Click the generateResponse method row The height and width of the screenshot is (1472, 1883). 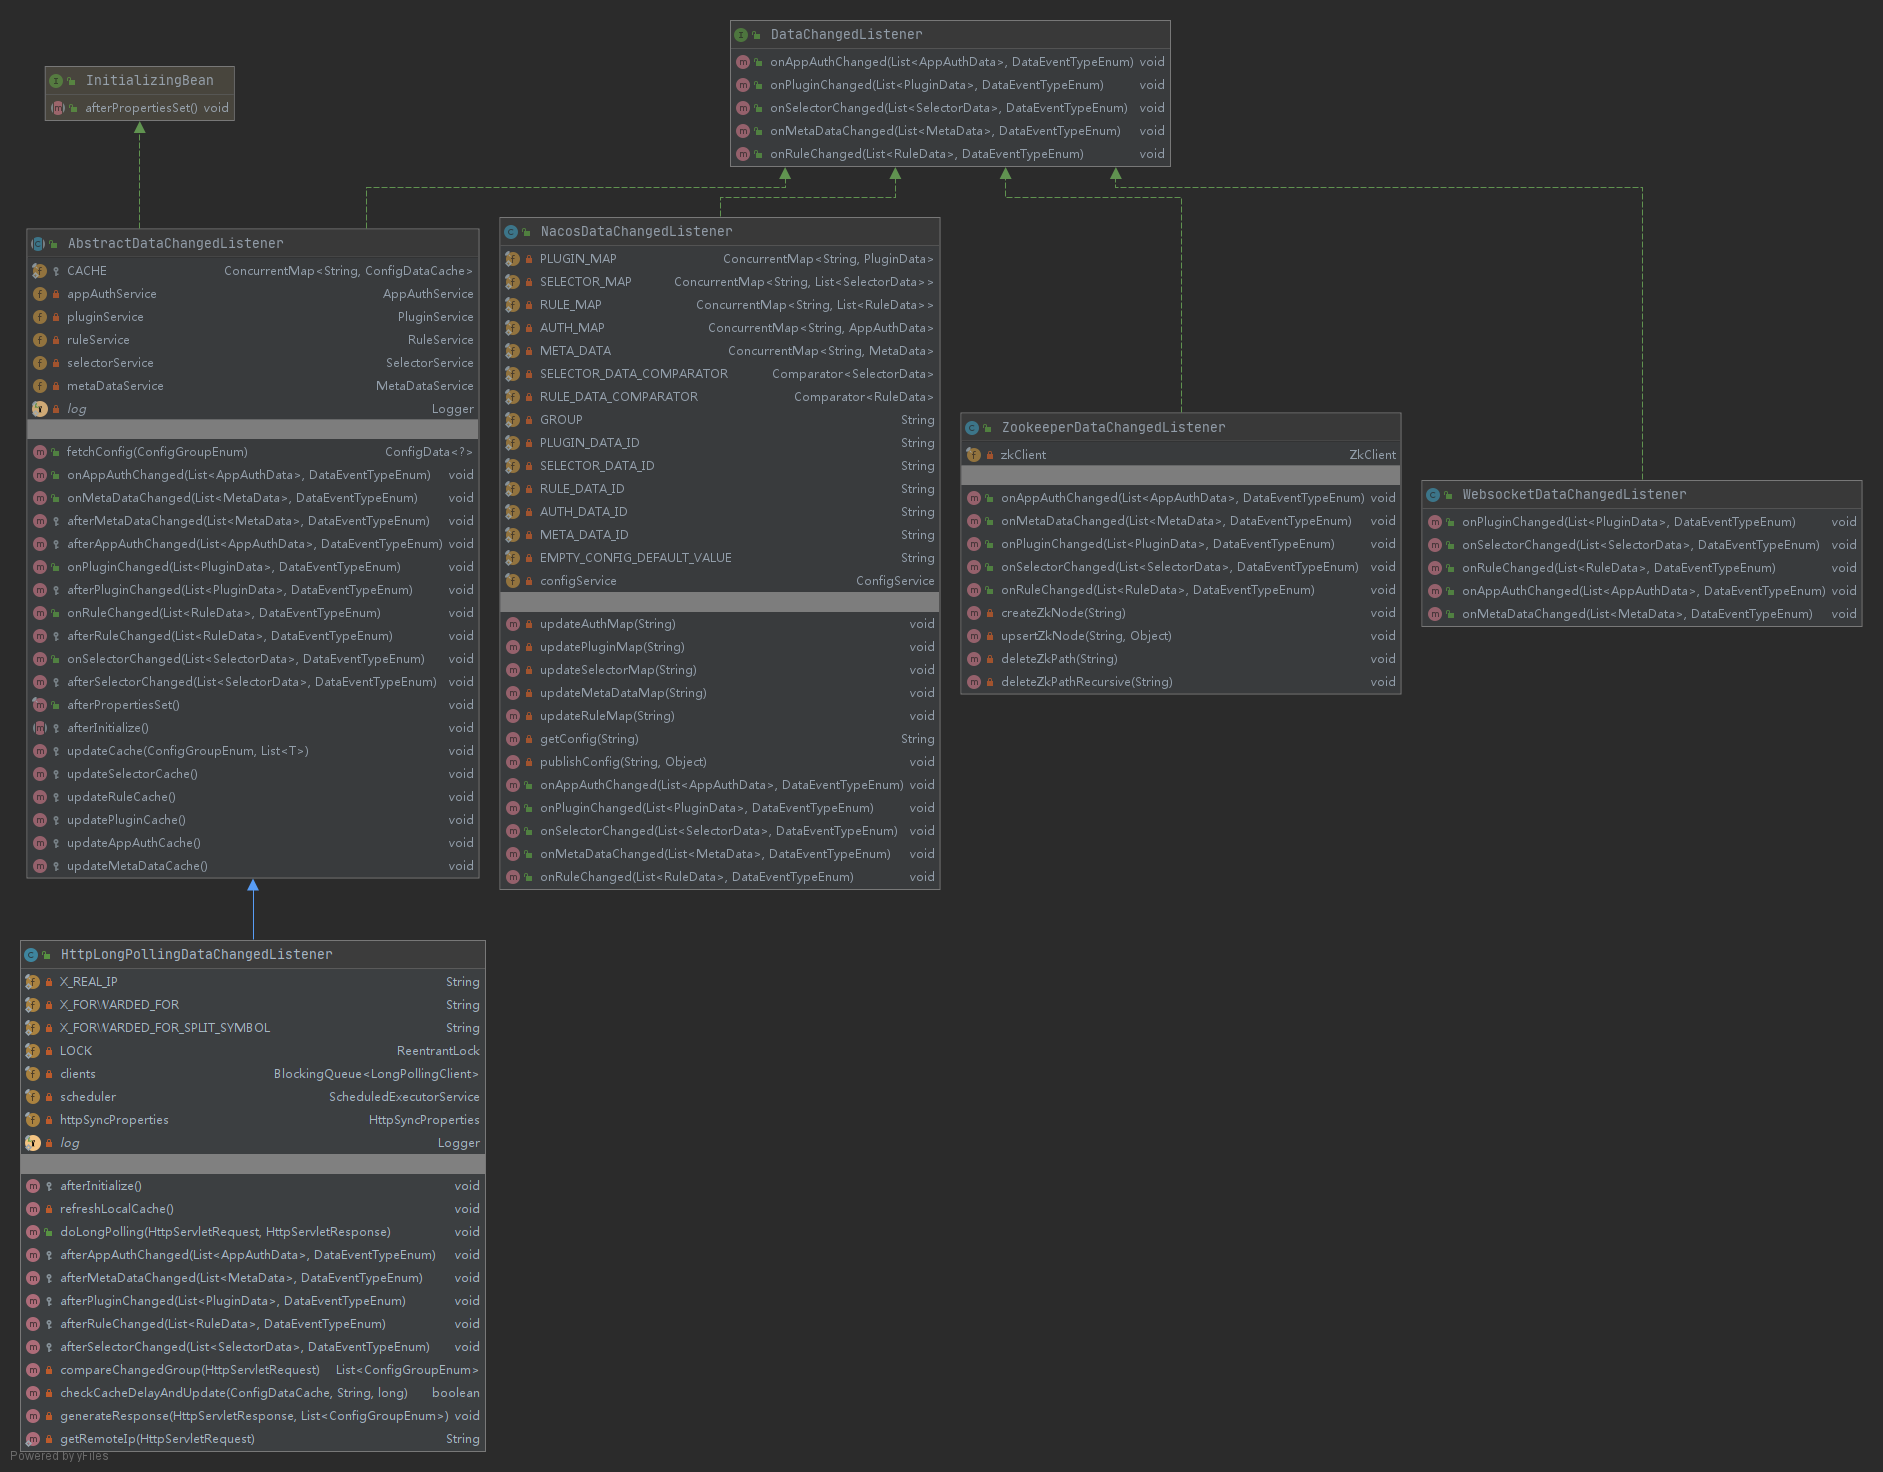point(253,1416)
